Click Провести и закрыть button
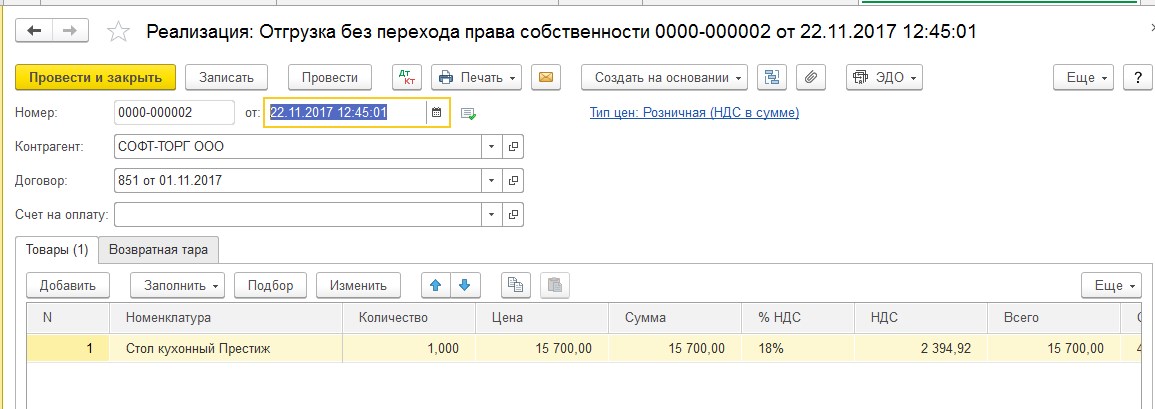The width and height of the screenshot is (1155, 409). tap(96, 77)
